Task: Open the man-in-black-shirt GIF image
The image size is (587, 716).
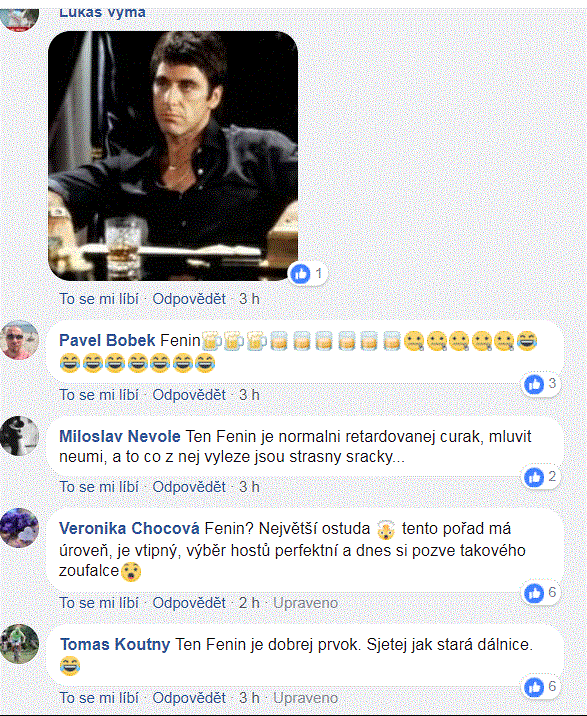Action: tap(173, 156)
